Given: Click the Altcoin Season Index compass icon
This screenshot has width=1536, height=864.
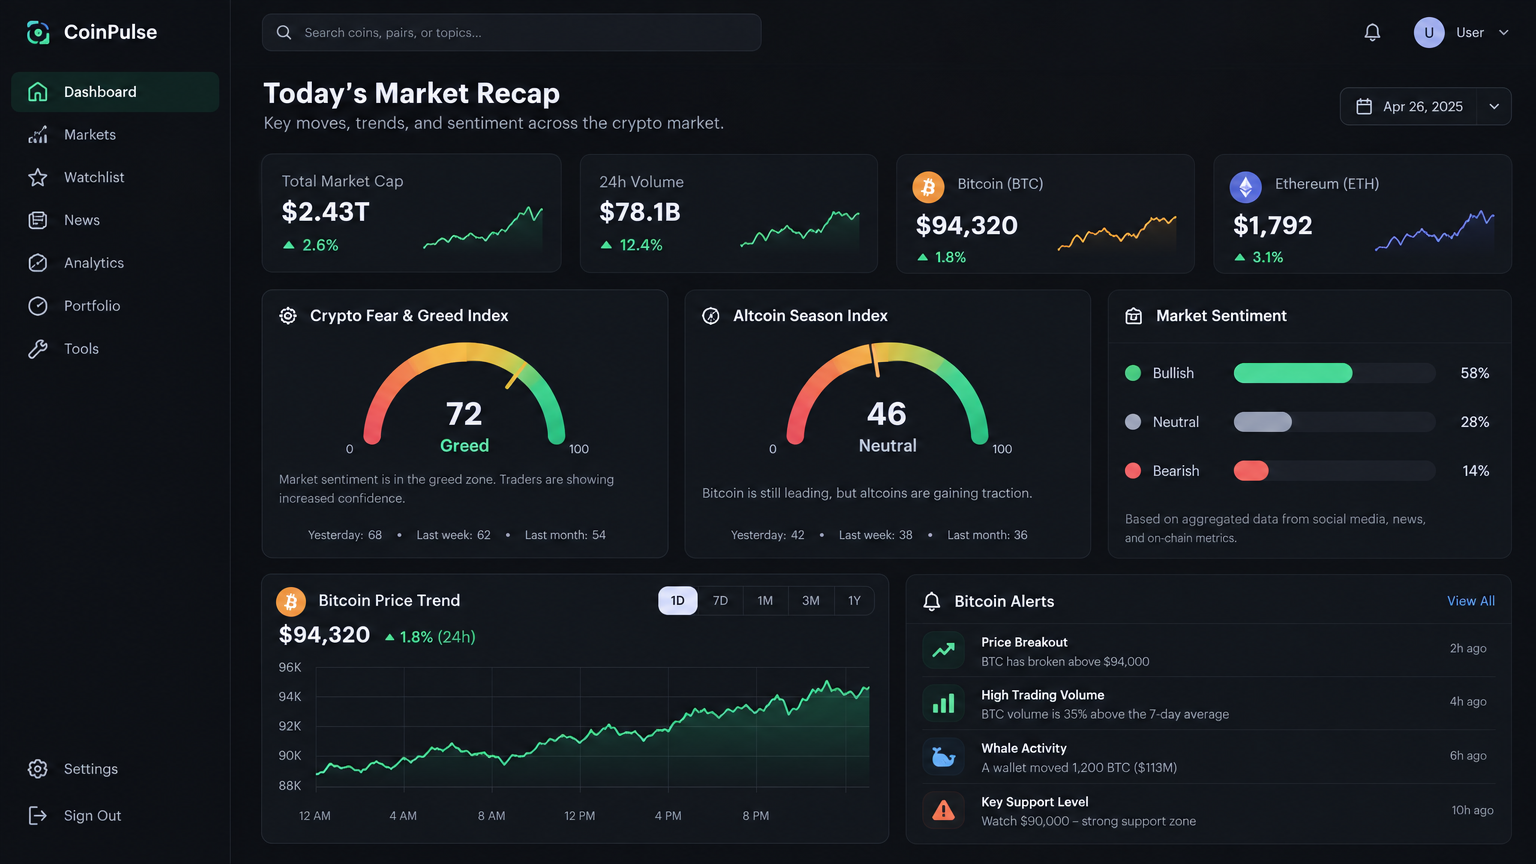Looking at the screenshot, I should (x=711, y=316).
